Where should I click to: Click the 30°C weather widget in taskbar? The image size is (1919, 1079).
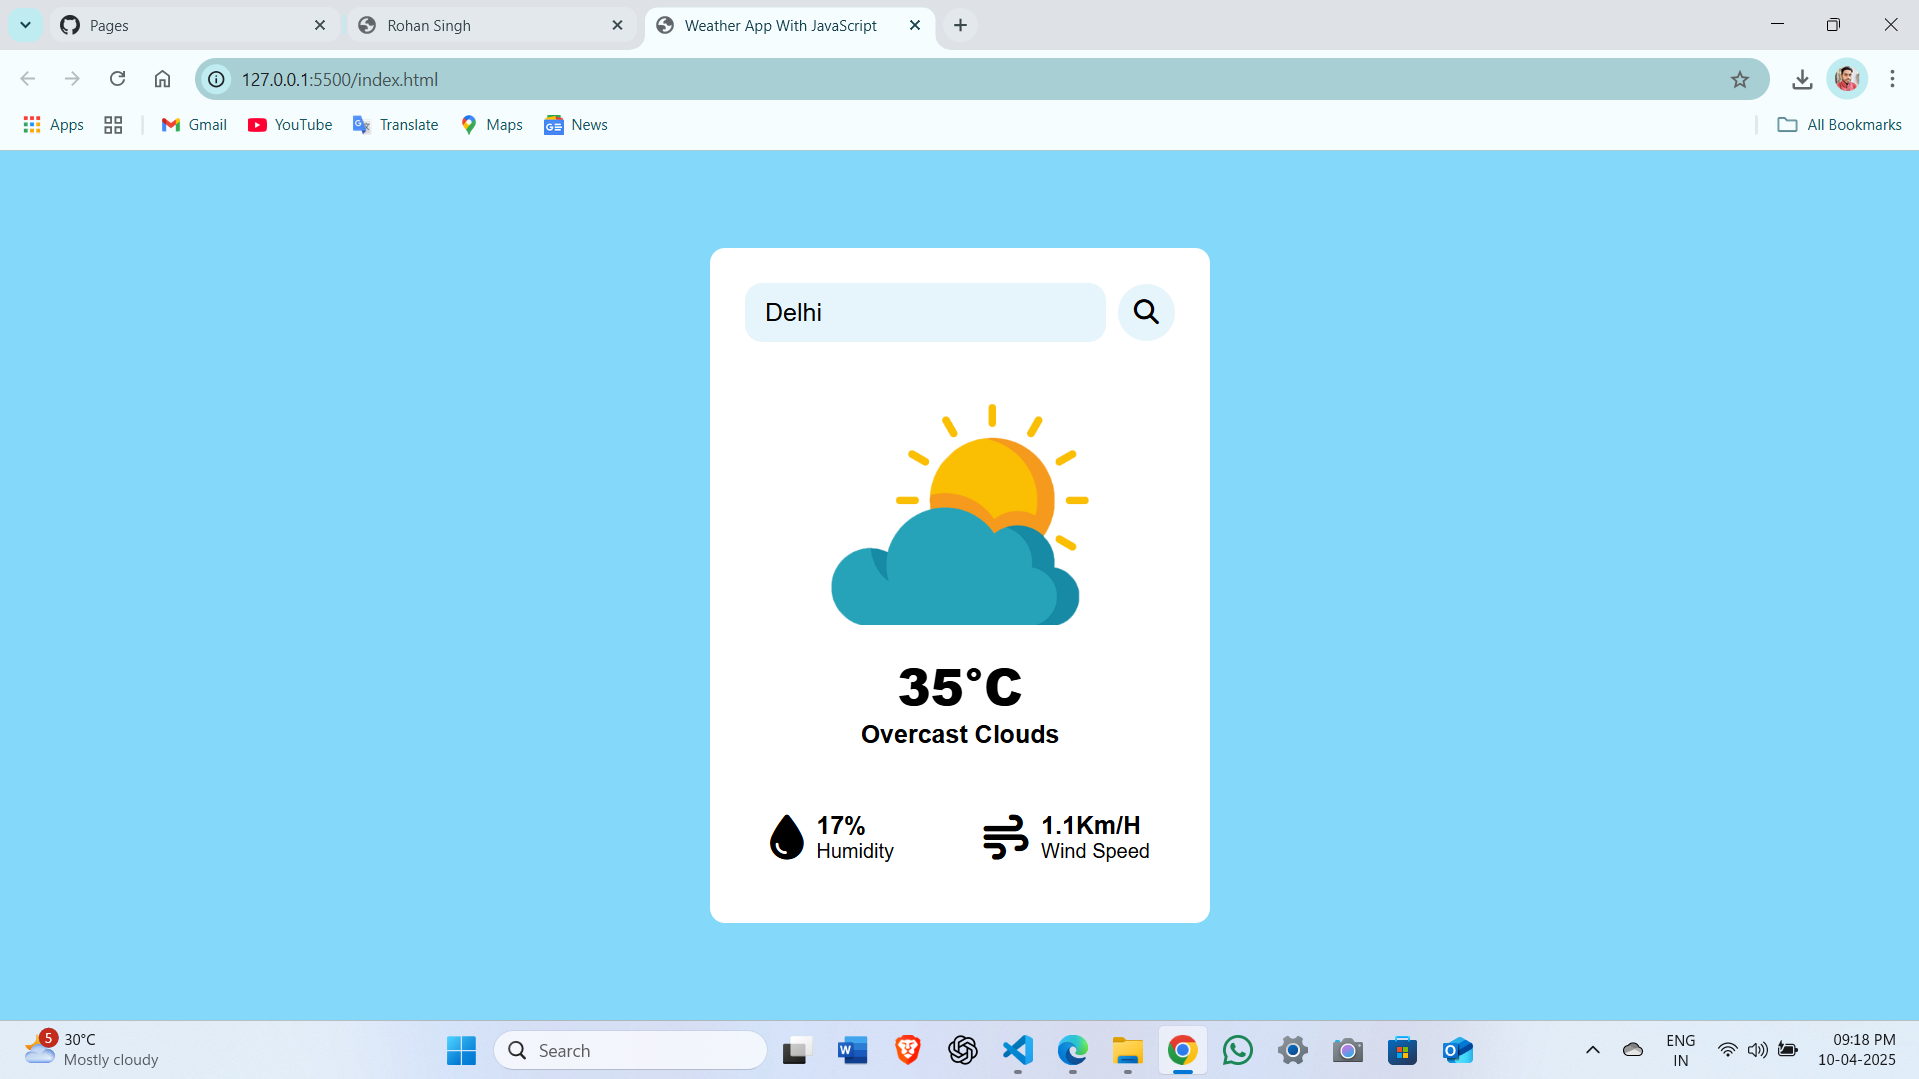[x=90, y=1049]
